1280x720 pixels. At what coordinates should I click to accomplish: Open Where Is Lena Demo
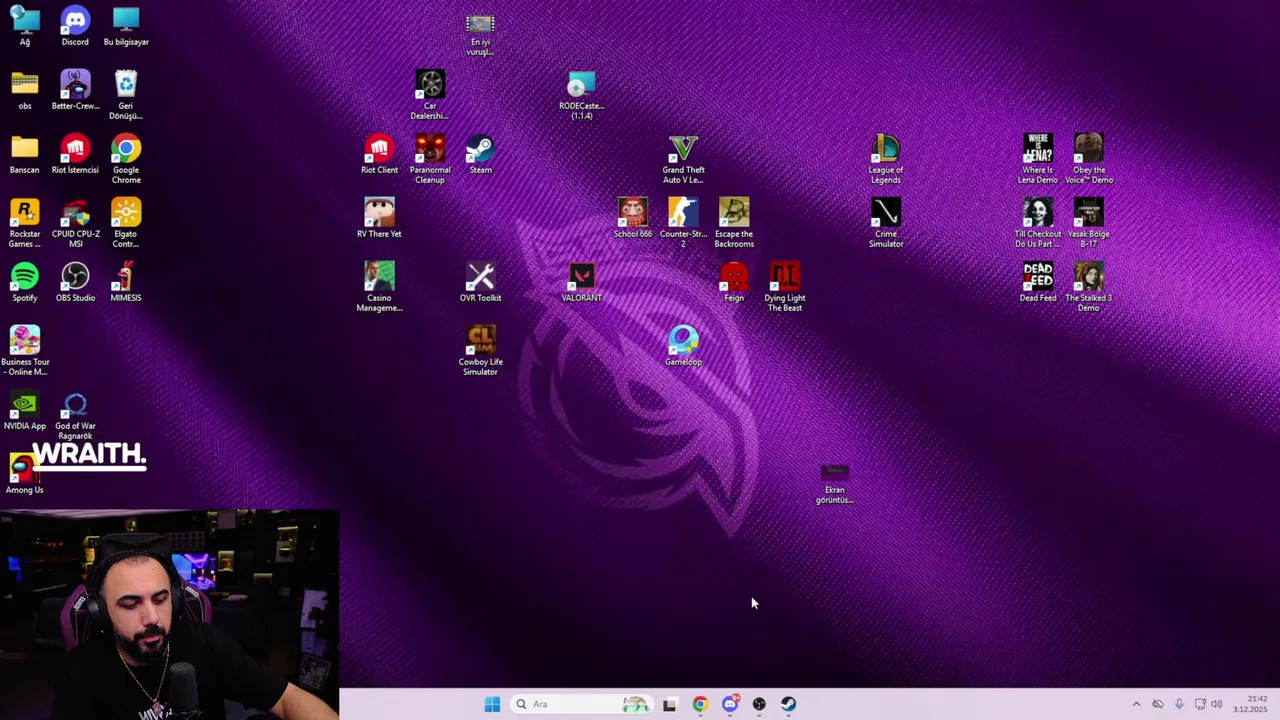[x=1038, y=159]
